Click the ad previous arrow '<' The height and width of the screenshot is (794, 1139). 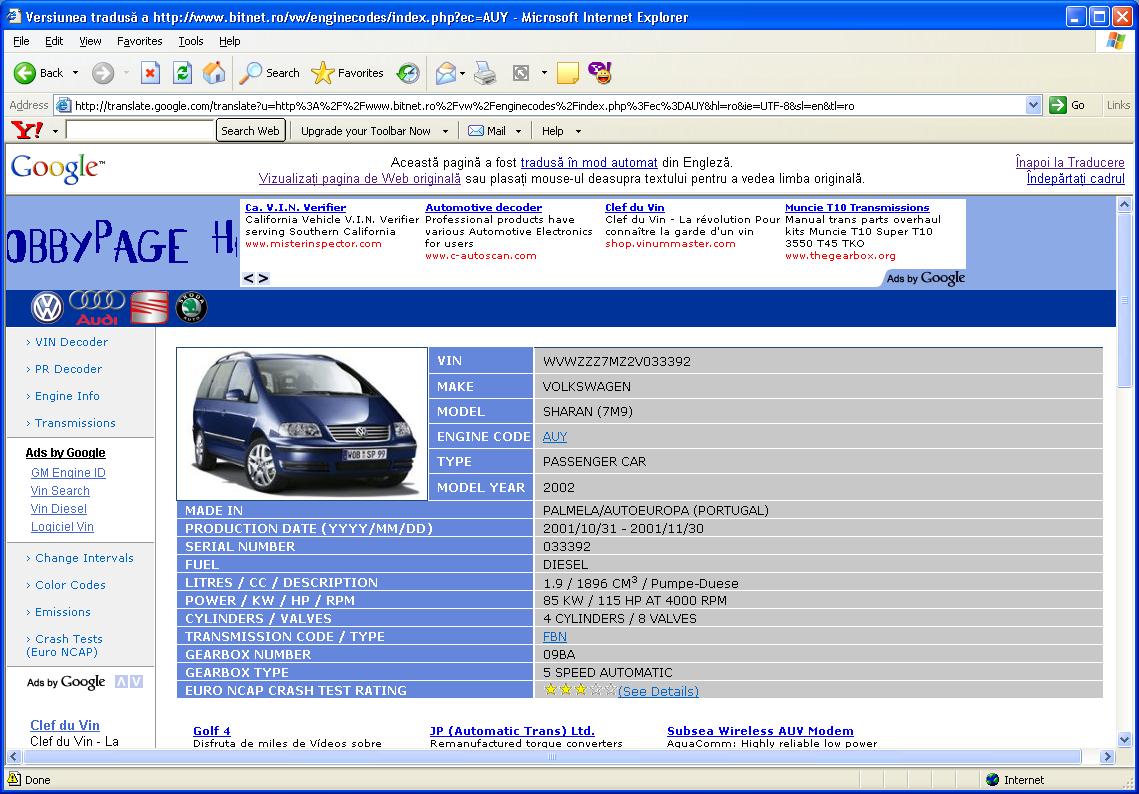point(248,278)
